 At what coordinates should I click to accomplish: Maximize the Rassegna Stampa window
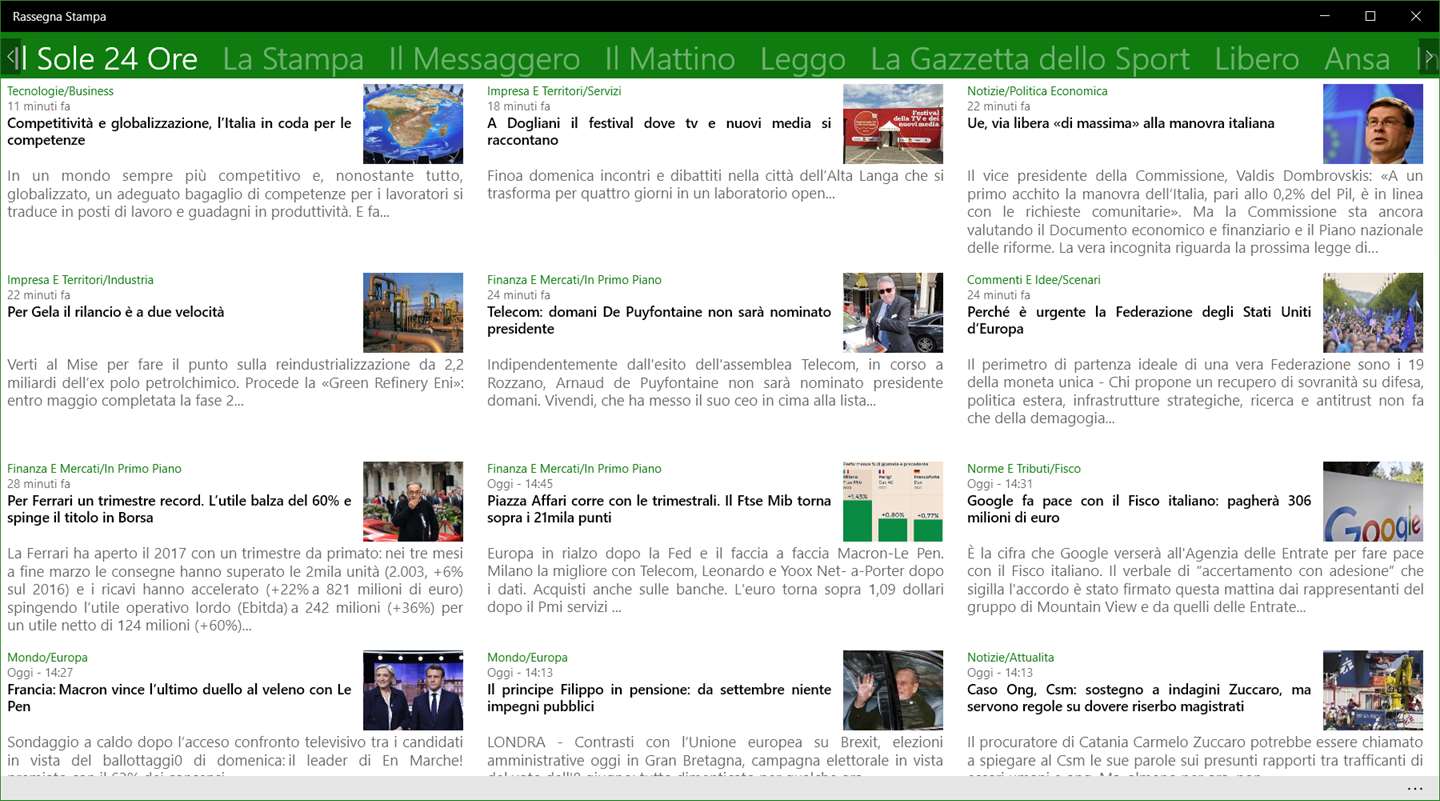click(1370, 16)
